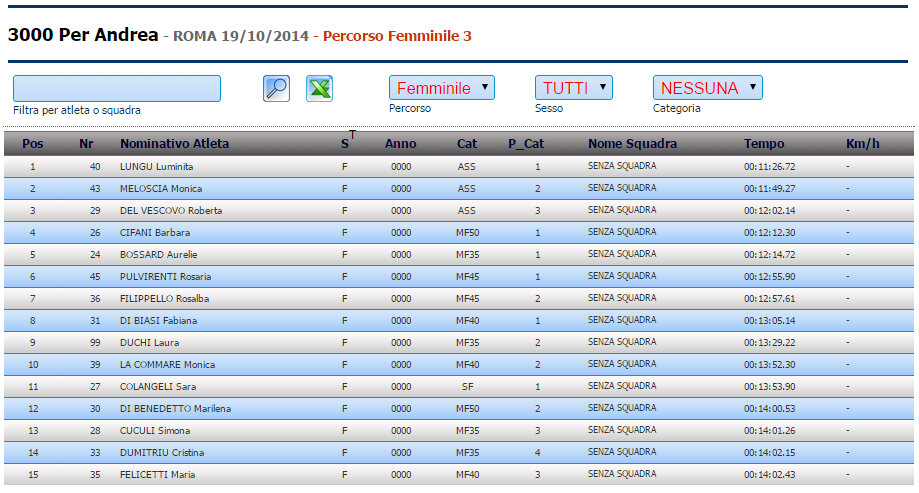This screenshot has height=493, width=919.
Task: Sort by the Pos column header
Action: tap(33, 144)
